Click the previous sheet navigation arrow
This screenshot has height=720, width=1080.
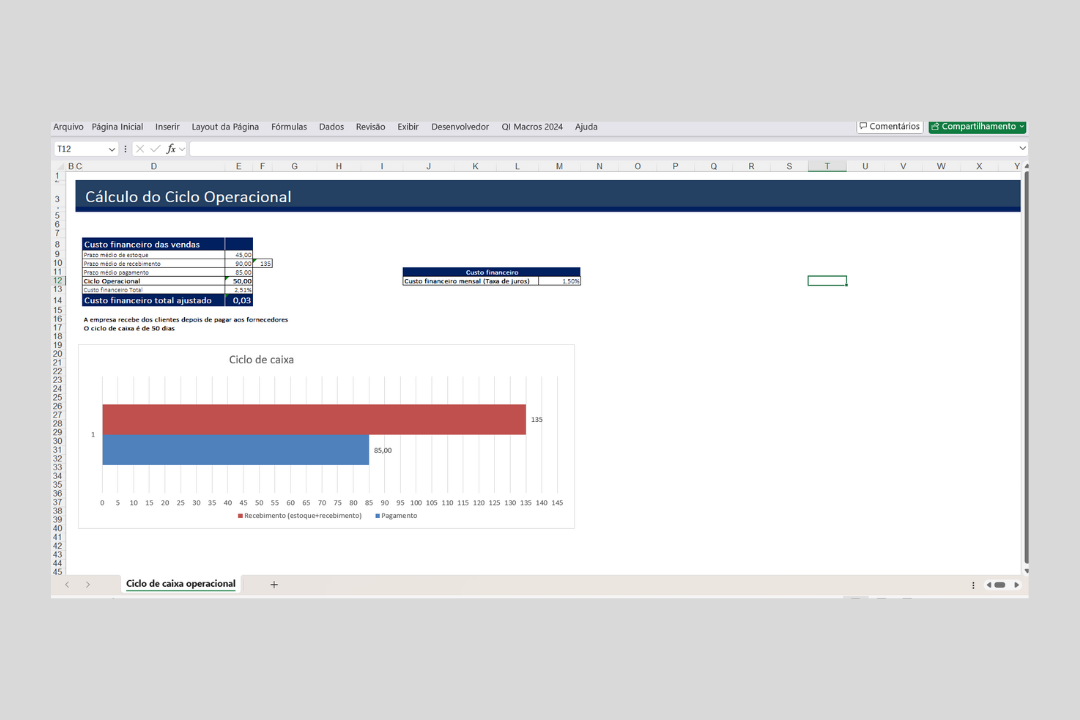[x=67, y=585]
